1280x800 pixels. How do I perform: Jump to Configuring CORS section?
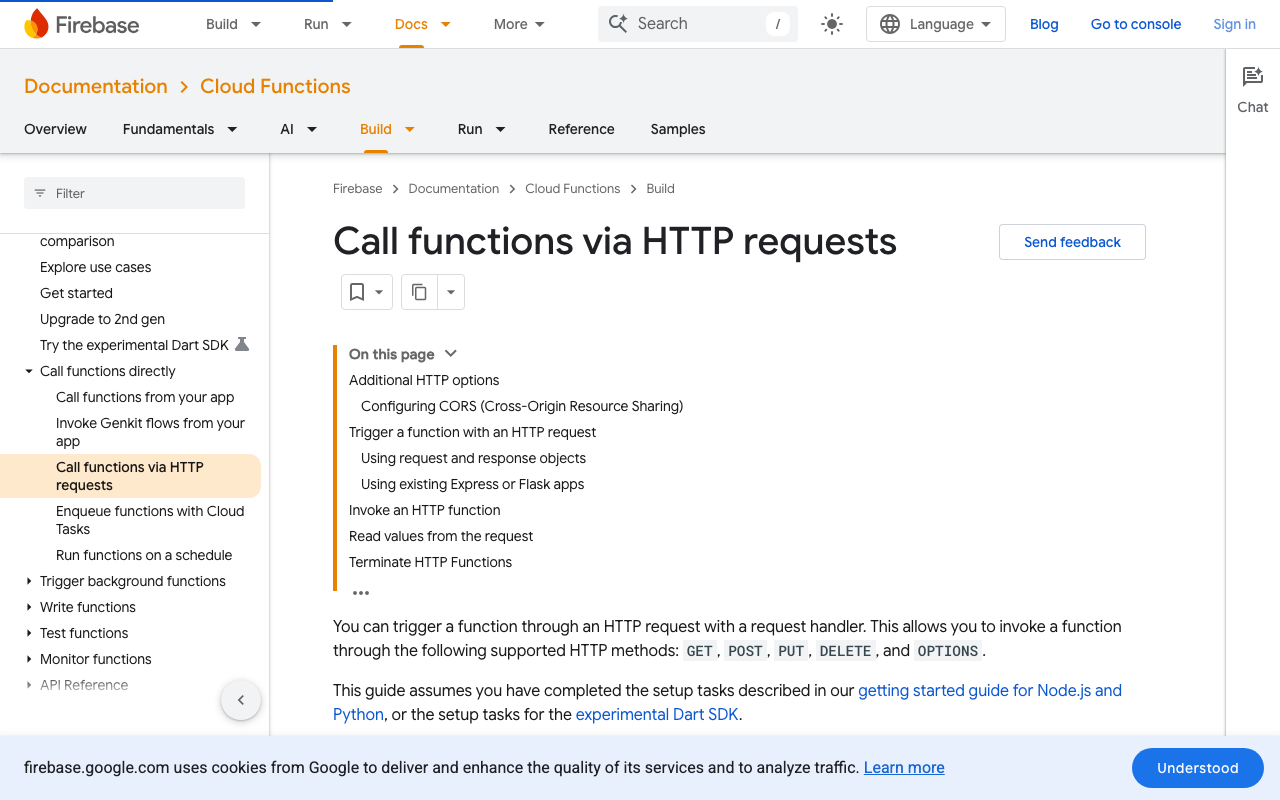pyautogui.click(x=522, y=406)
